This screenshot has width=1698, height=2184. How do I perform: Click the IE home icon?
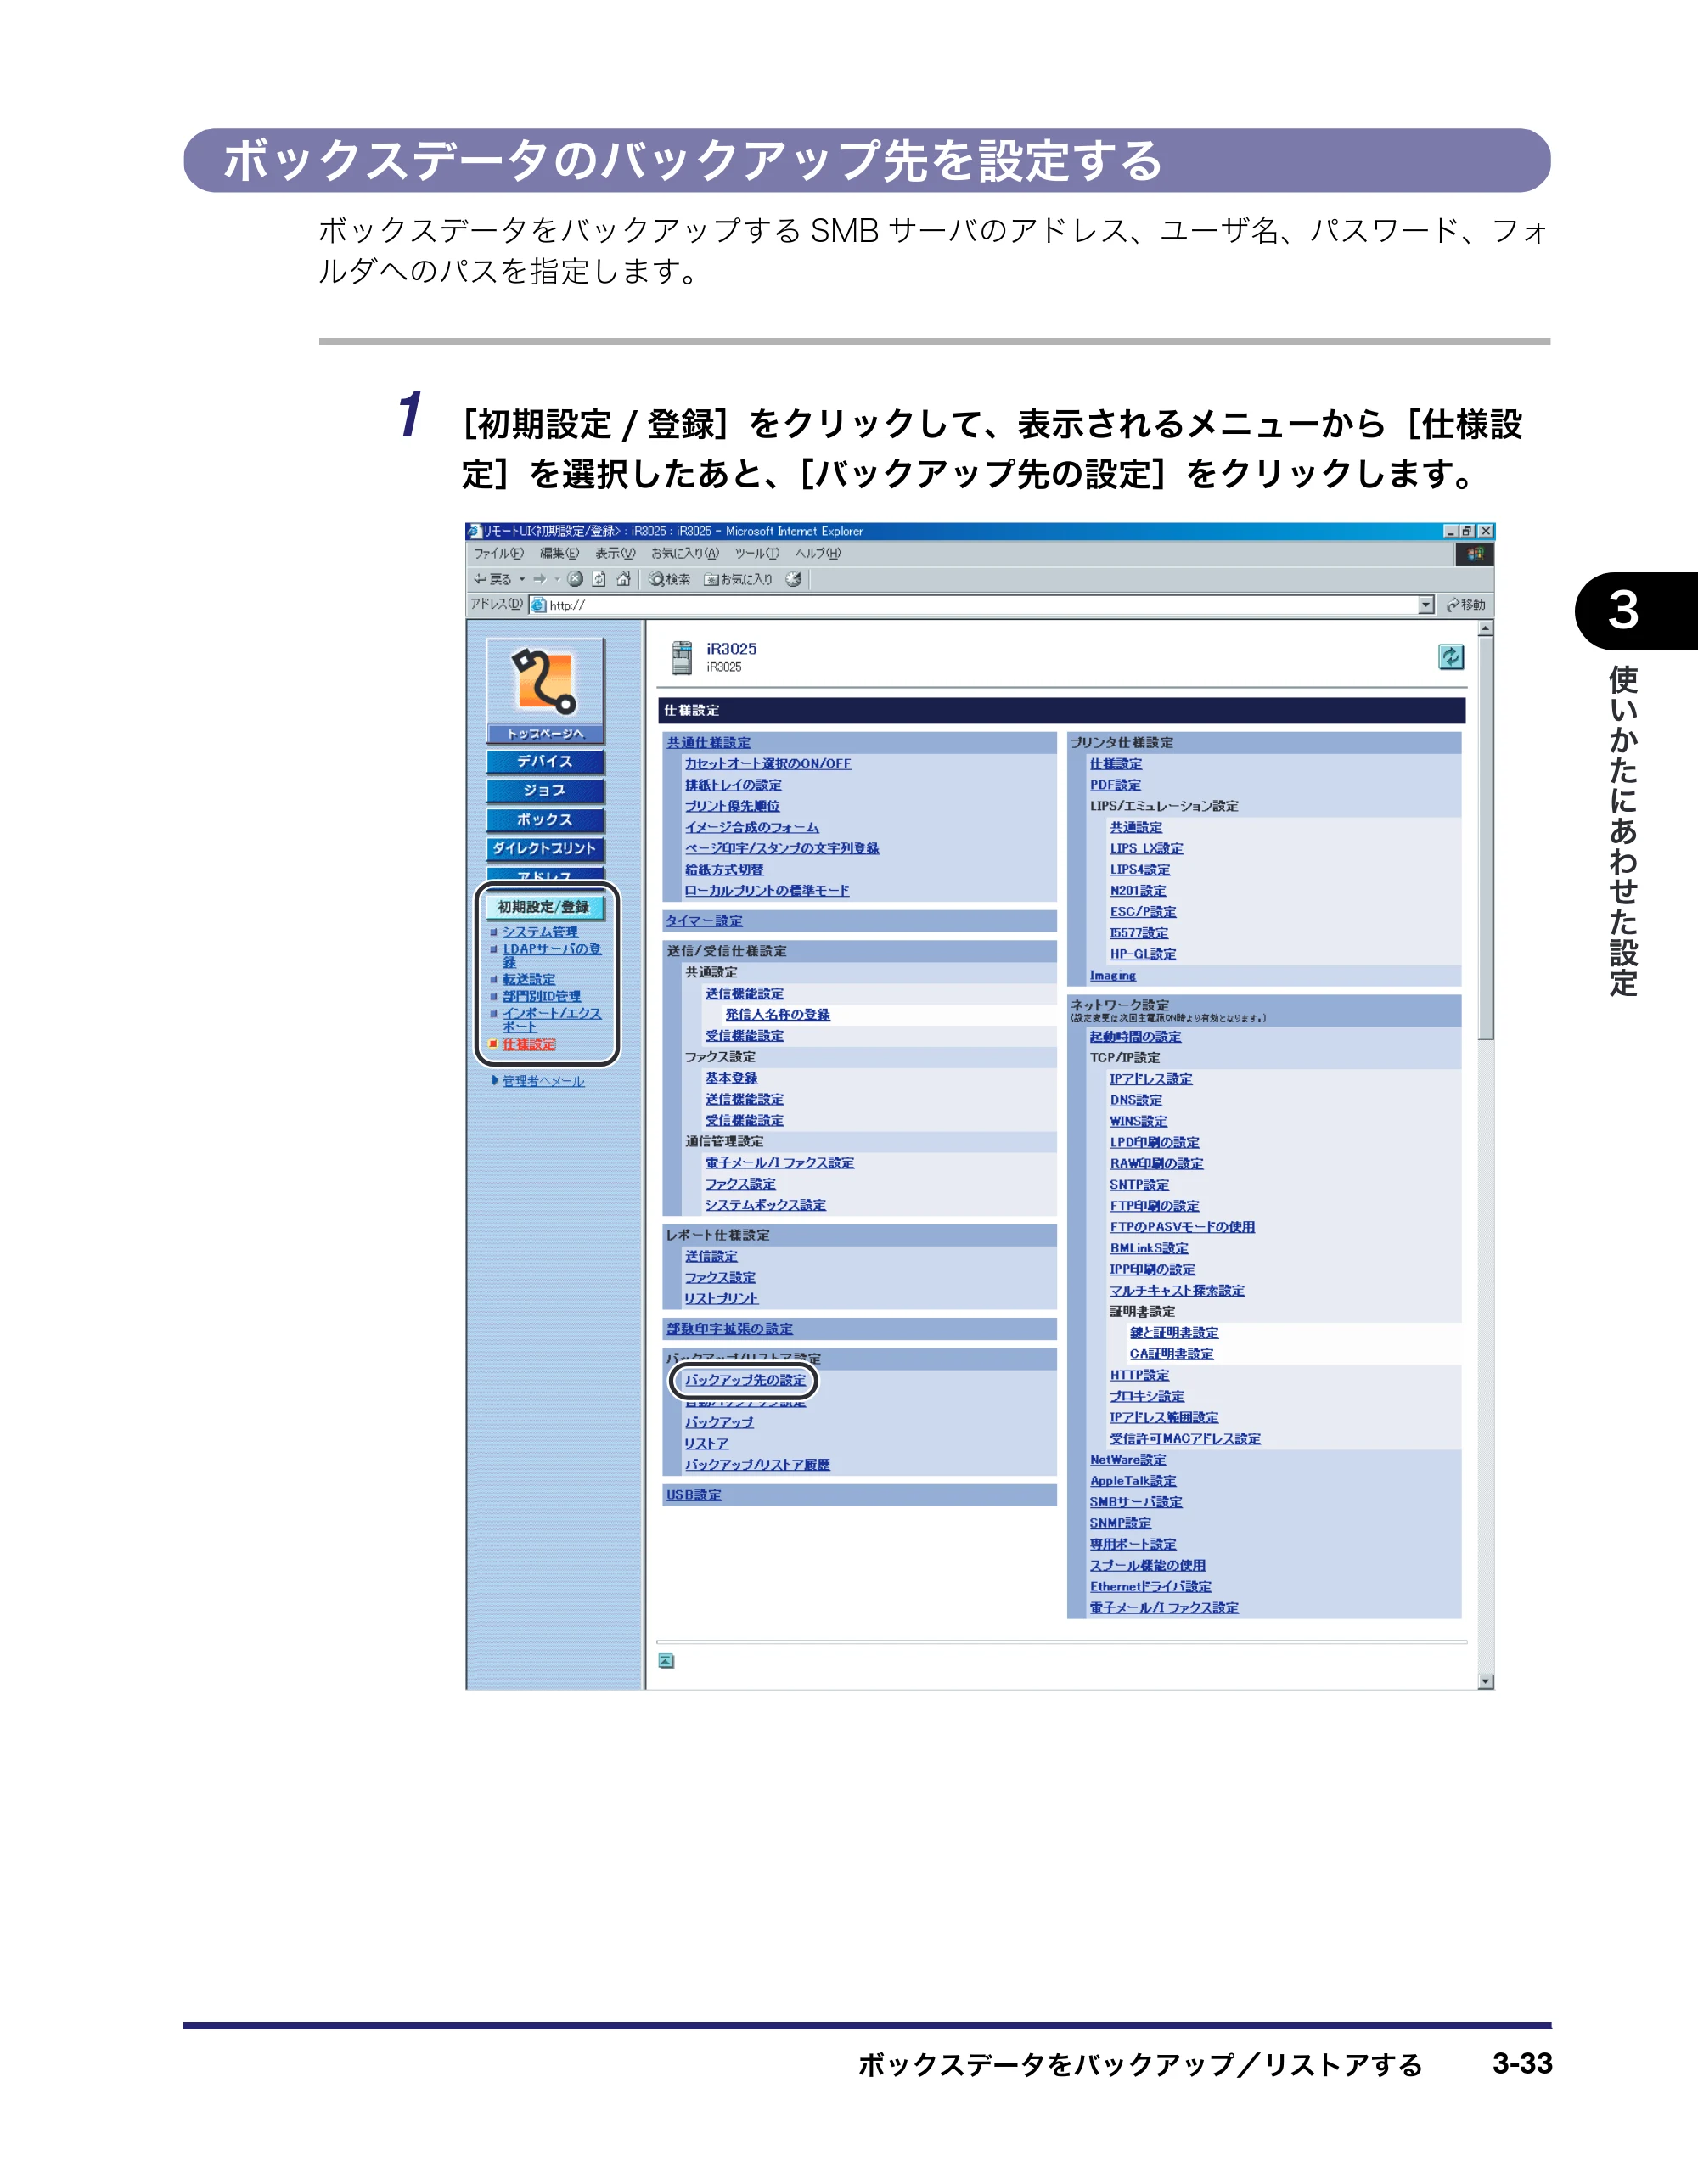[623, 579]
